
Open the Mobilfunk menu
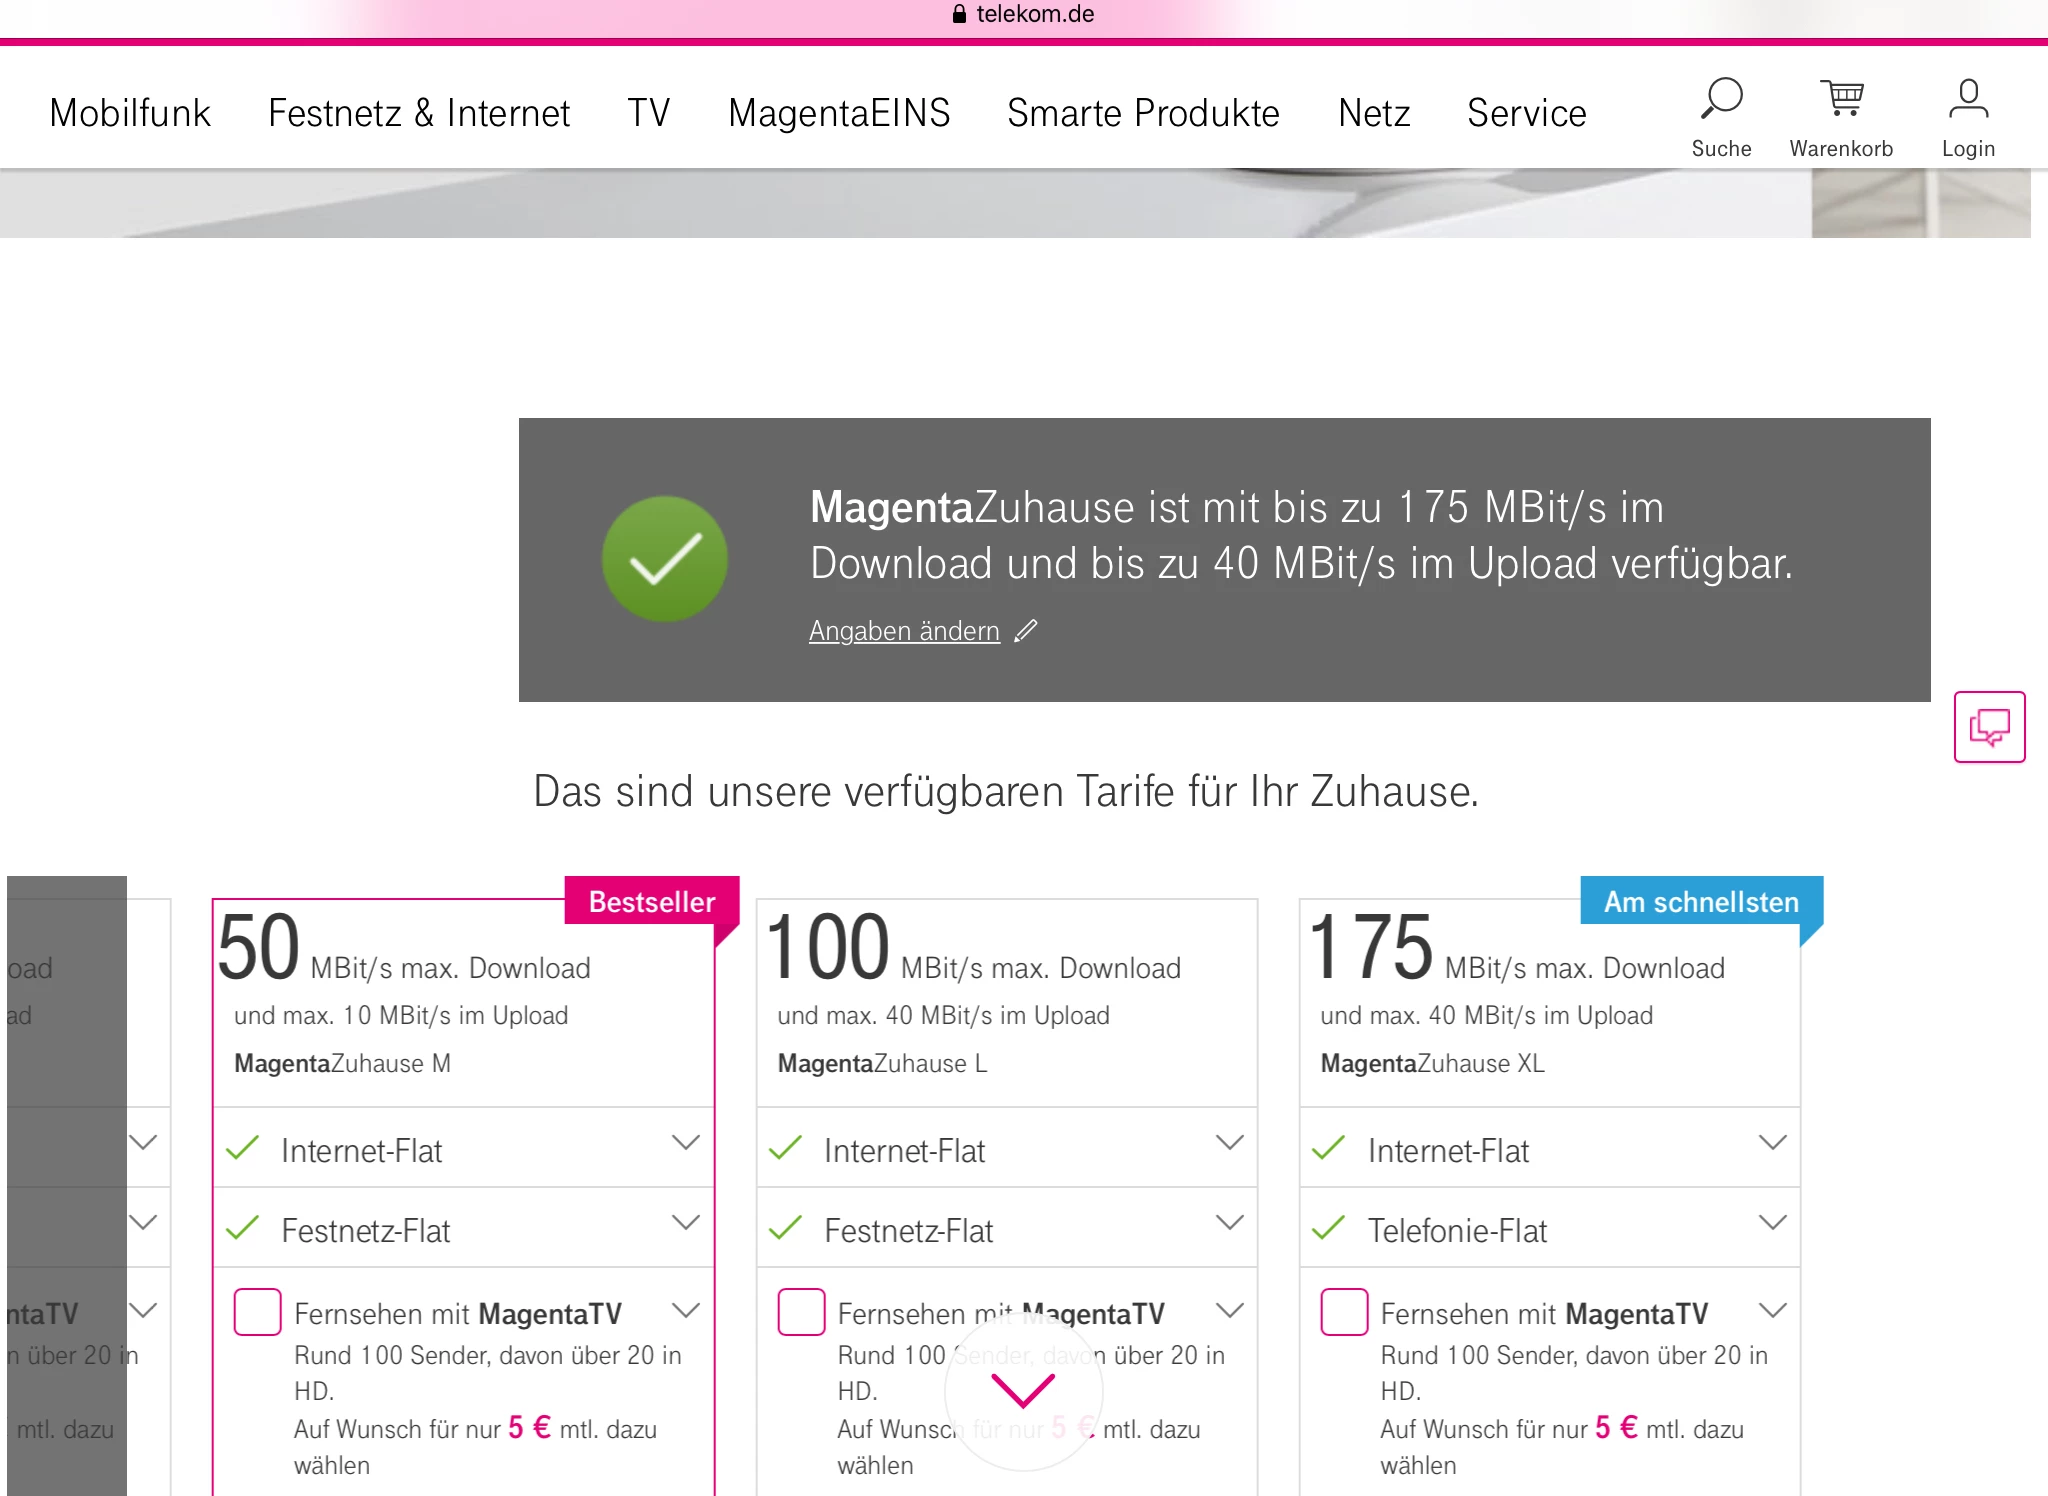pos(130,113)
